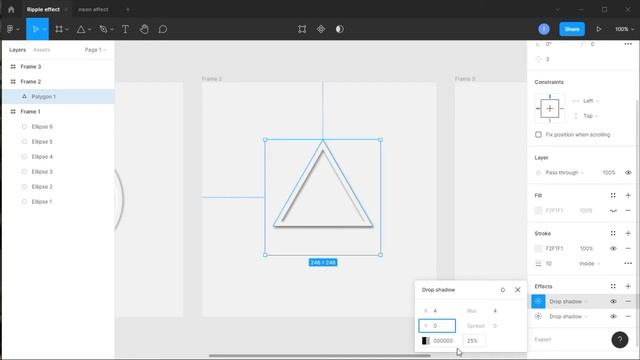Click the mask half-circle icon
Viewport: 640px width, 360px height.
pos(340,29)
